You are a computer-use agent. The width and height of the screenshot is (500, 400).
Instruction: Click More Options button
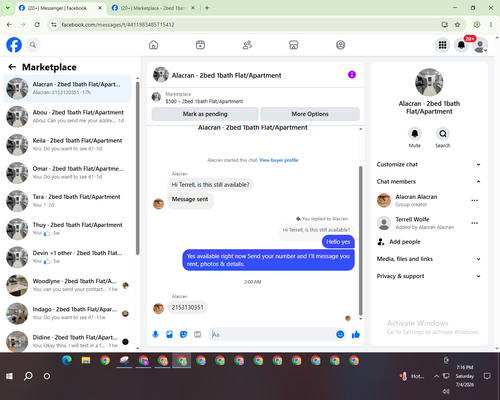click(x=310, y=114)
